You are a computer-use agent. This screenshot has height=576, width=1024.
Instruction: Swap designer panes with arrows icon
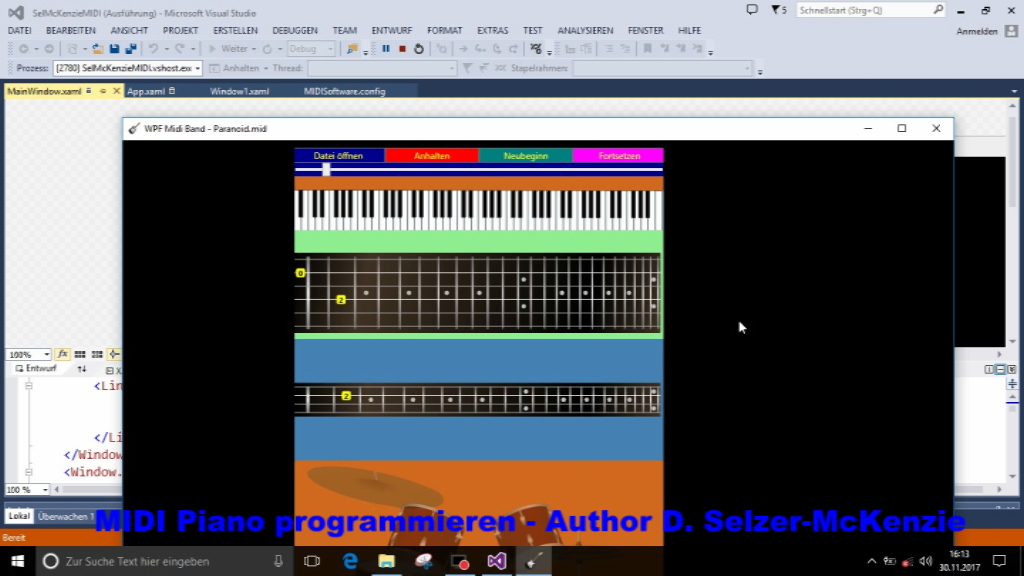click(82, 369)
